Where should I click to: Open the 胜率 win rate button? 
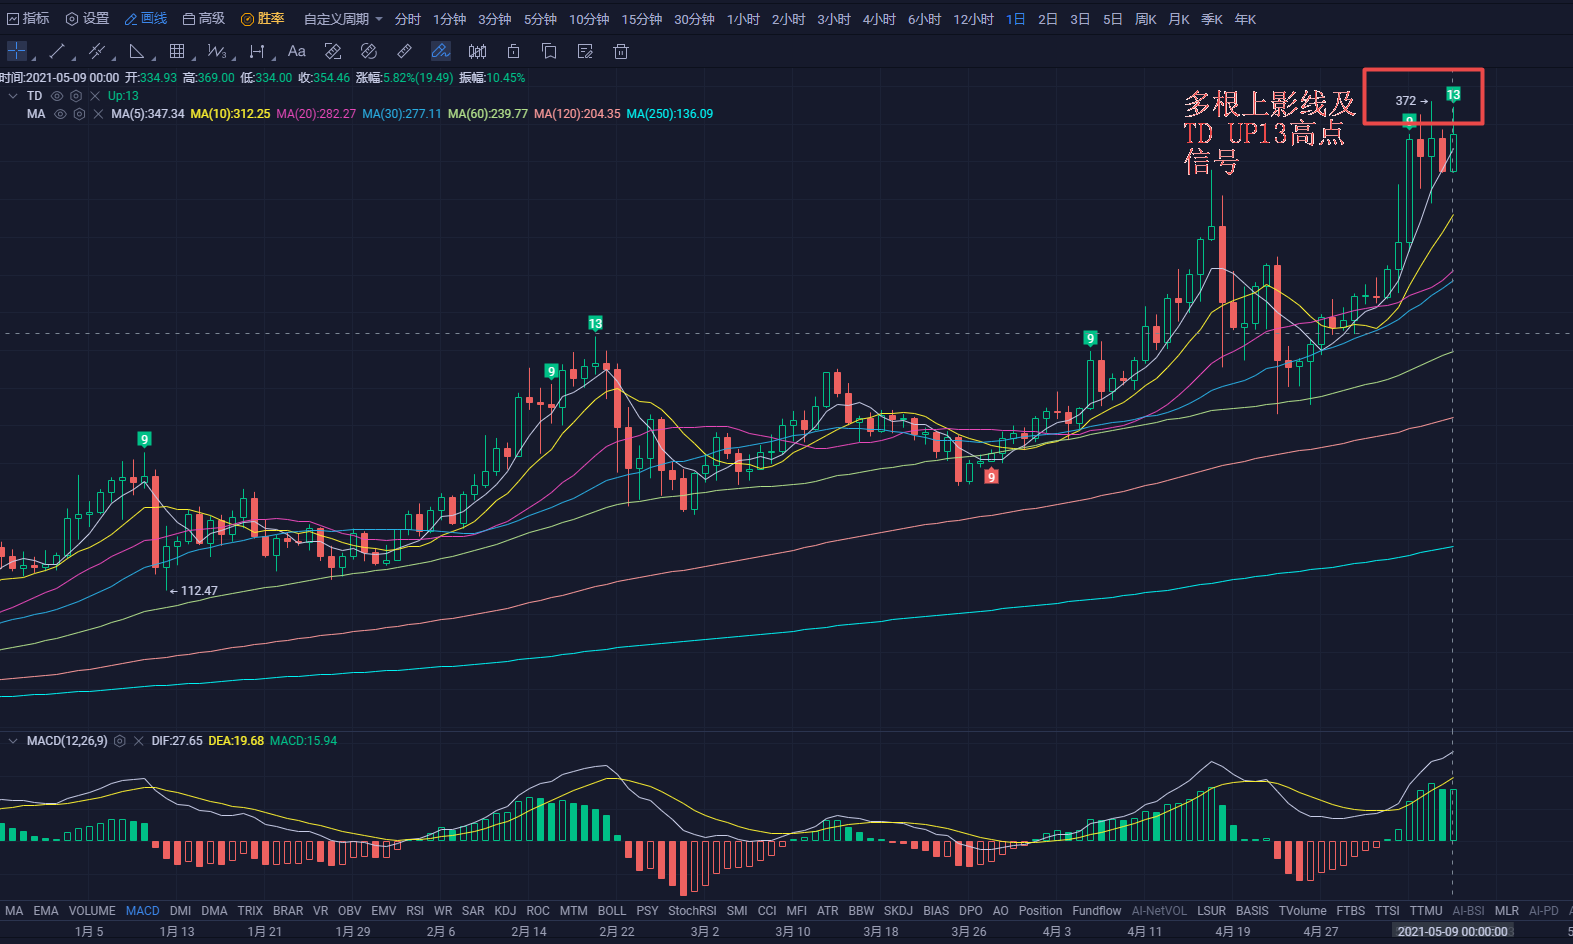pyautogui.click(x=263, y=19)
